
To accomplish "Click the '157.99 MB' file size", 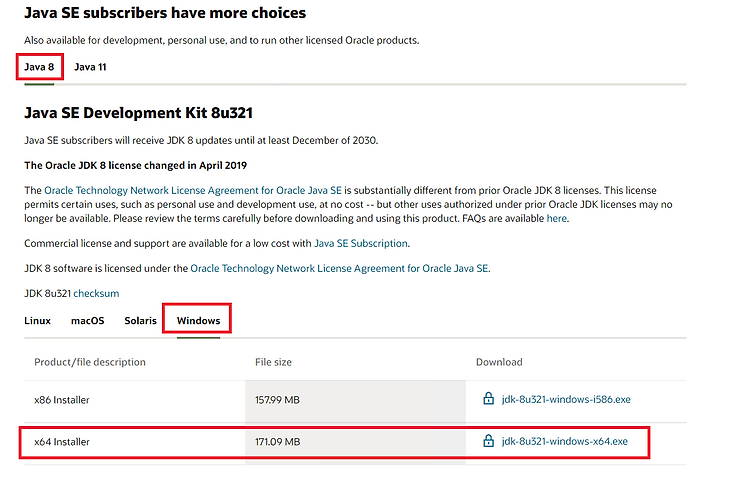I will pos(277,400).
